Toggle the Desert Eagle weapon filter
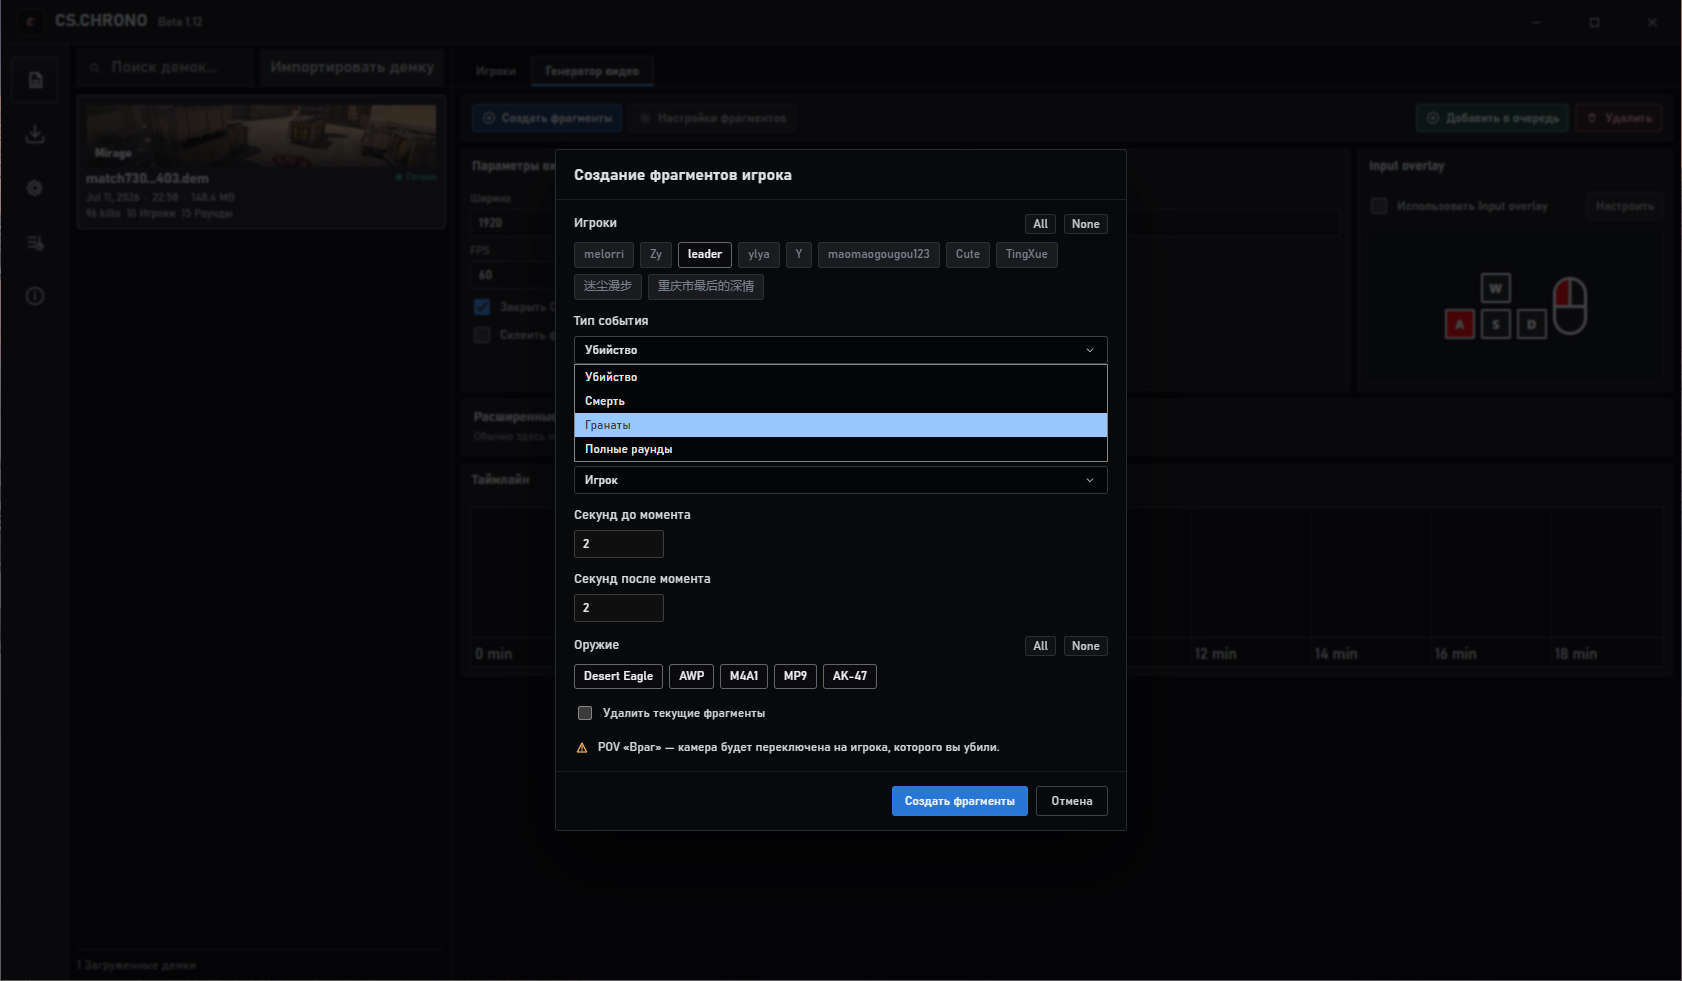The image size is (1682, 981). pyautogui.click(x=619, y=677)
